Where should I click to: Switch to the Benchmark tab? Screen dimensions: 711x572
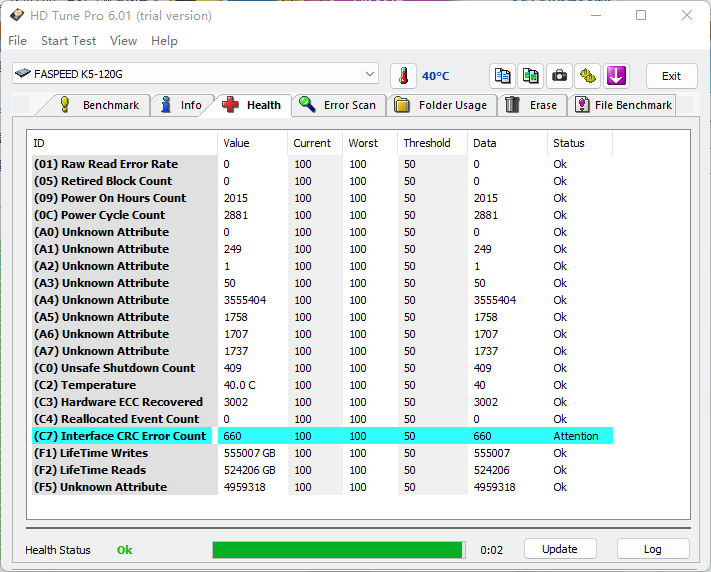[99, 105]
